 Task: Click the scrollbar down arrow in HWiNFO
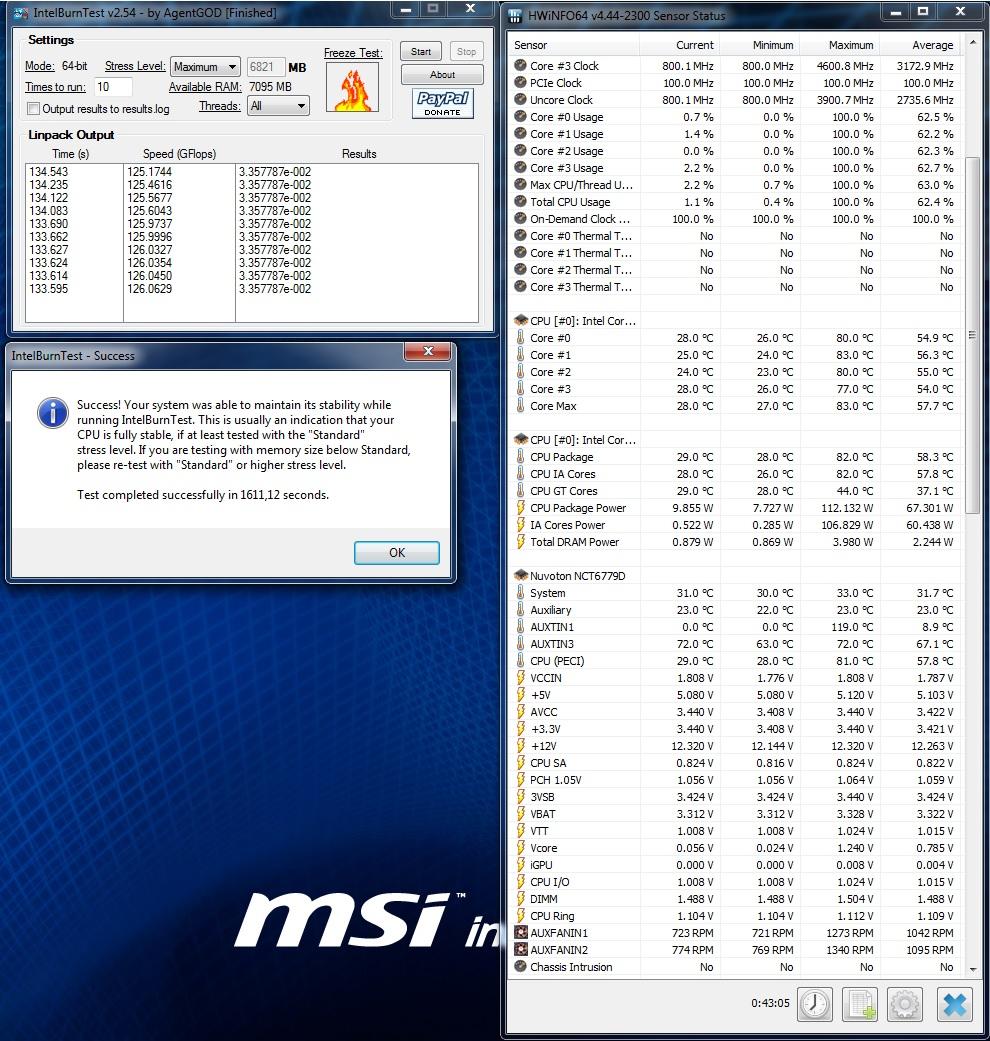[x=973, y=969]
